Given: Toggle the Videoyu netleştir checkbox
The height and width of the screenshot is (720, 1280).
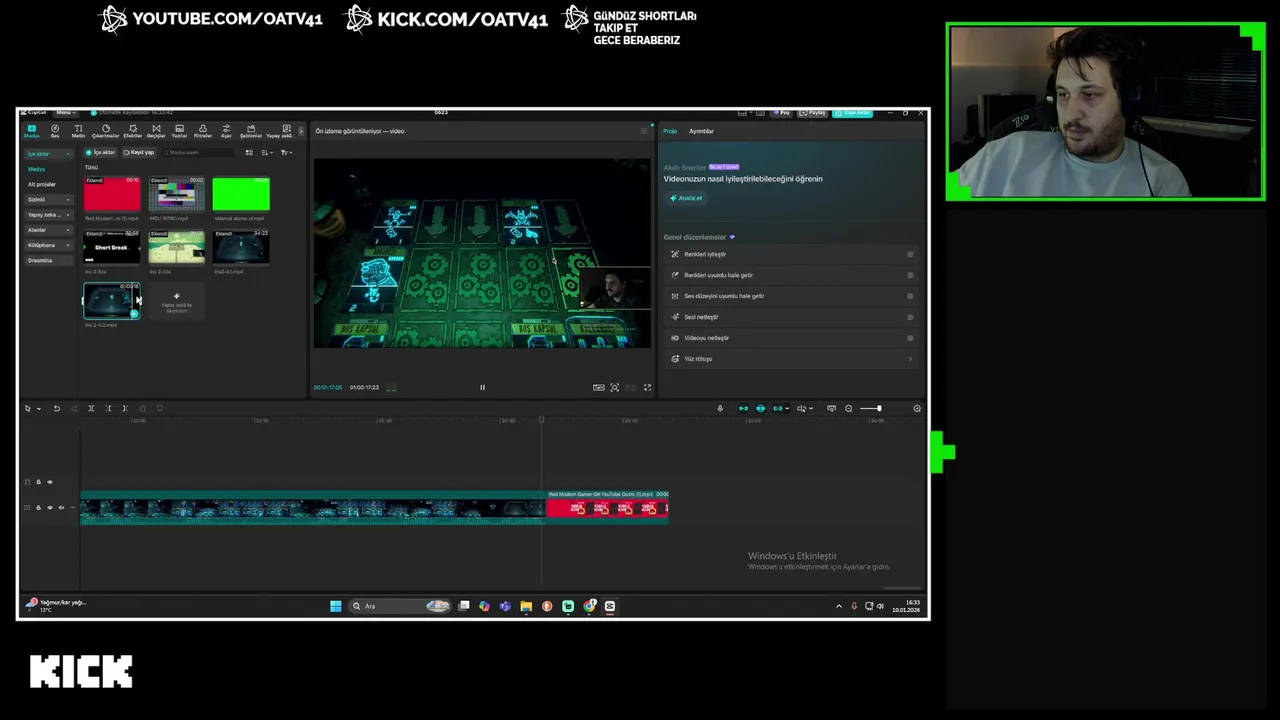Looking at the screenshot, I should (910, 338).
